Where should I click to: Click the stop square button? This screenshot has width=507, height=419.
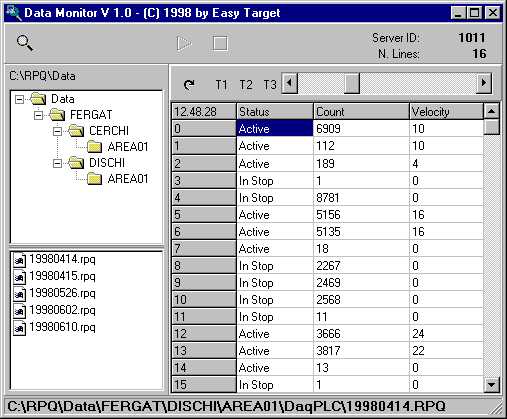pos(220,43)
